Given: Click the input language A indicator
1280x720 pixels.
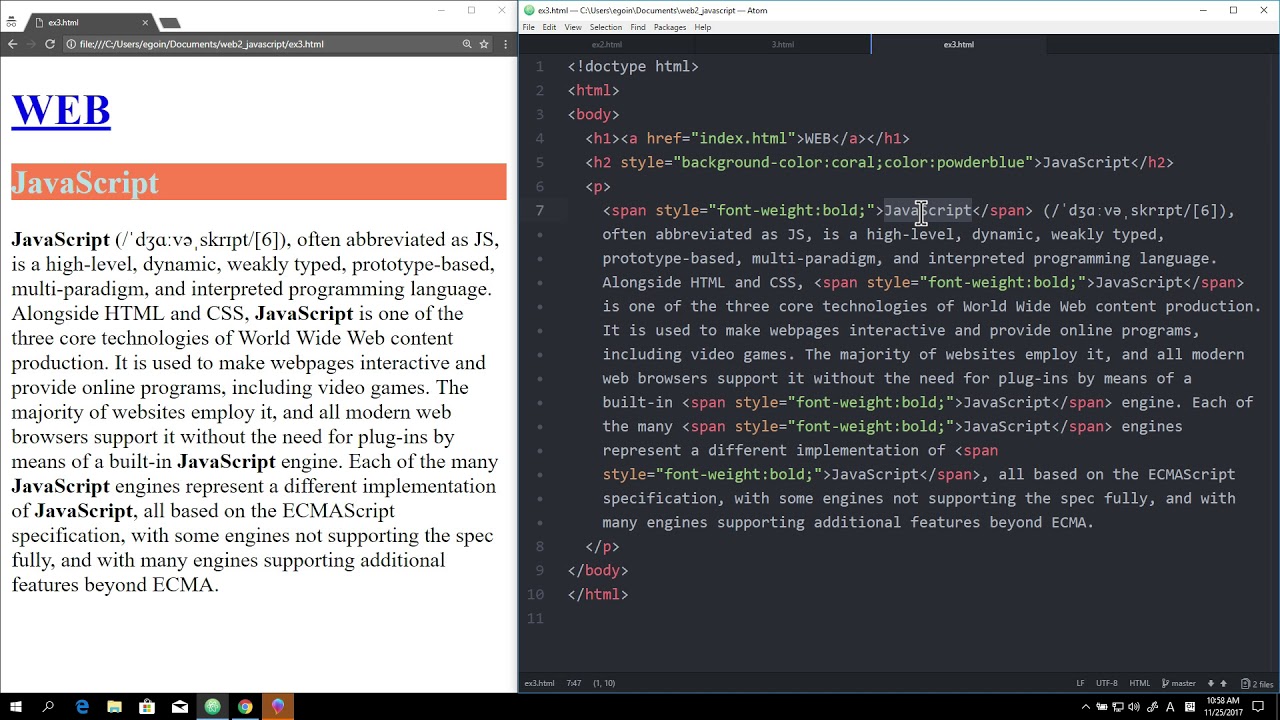Looking at the screenshot, I should (1170, 707).
